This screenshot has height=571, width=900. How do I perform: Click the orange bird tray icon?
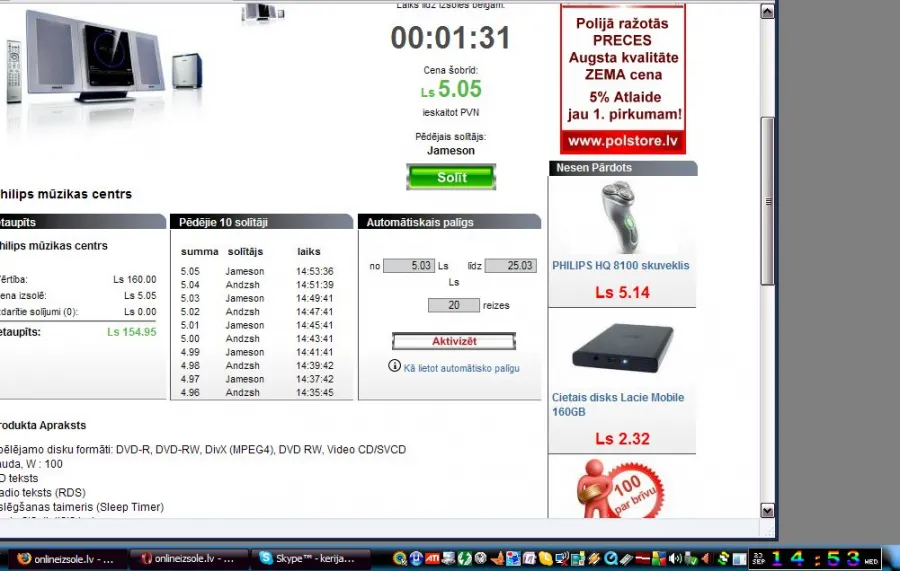(x=497, y=558)
